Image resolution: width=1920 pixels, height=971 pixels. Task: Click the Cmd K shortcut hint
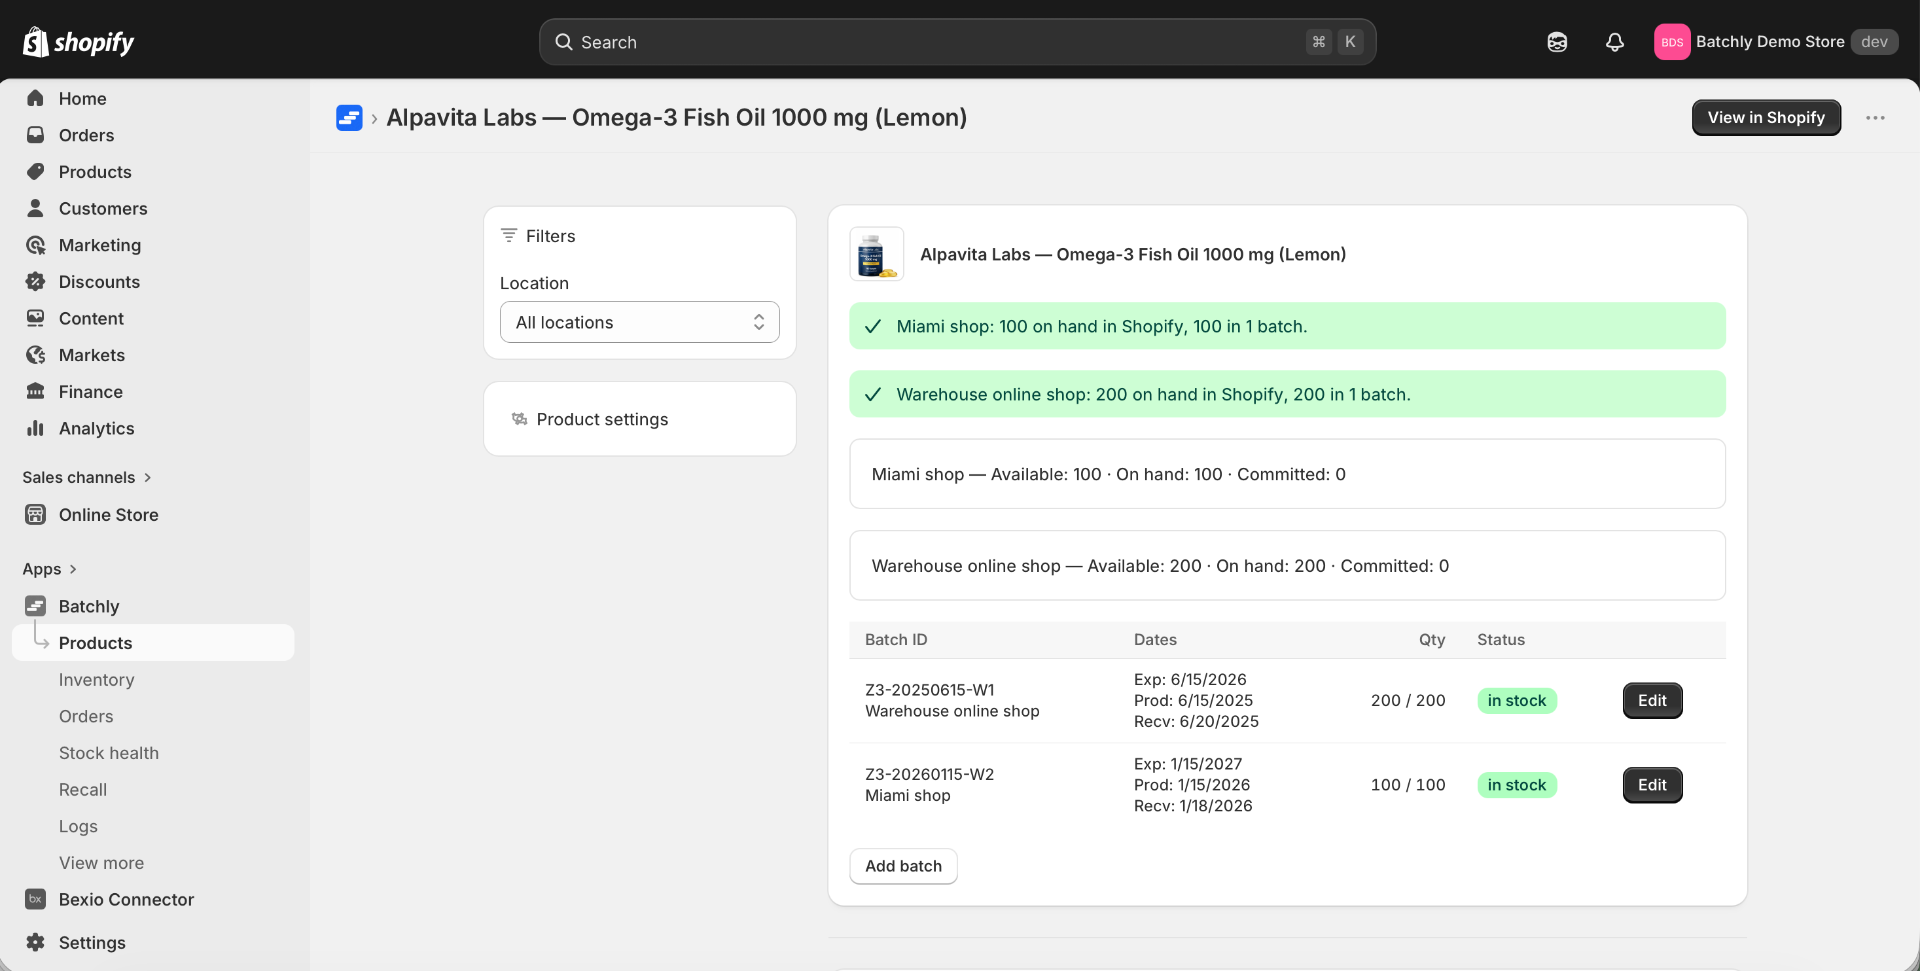[1334, 42]
